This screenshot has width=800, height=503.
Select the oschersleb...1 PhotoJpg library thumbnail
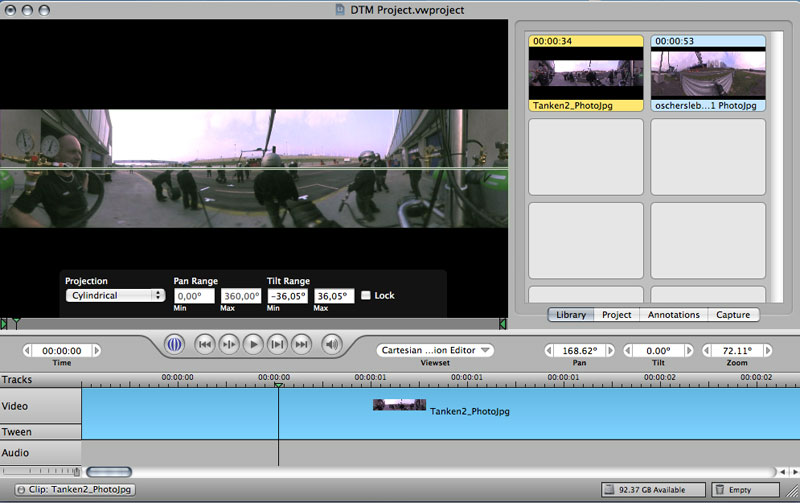point(708,73)
